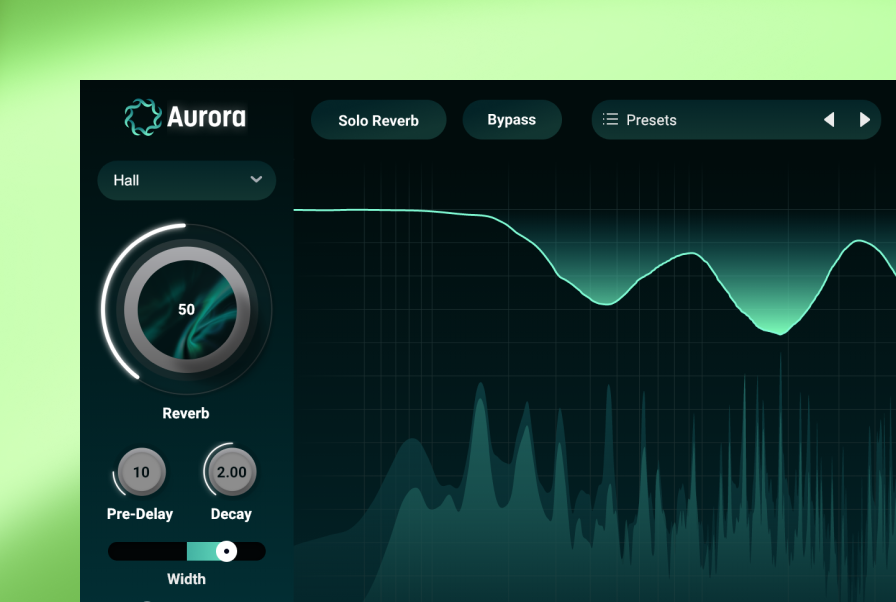
Task: Click the Aurora plugin title text
Action: (x=206, y=117)
